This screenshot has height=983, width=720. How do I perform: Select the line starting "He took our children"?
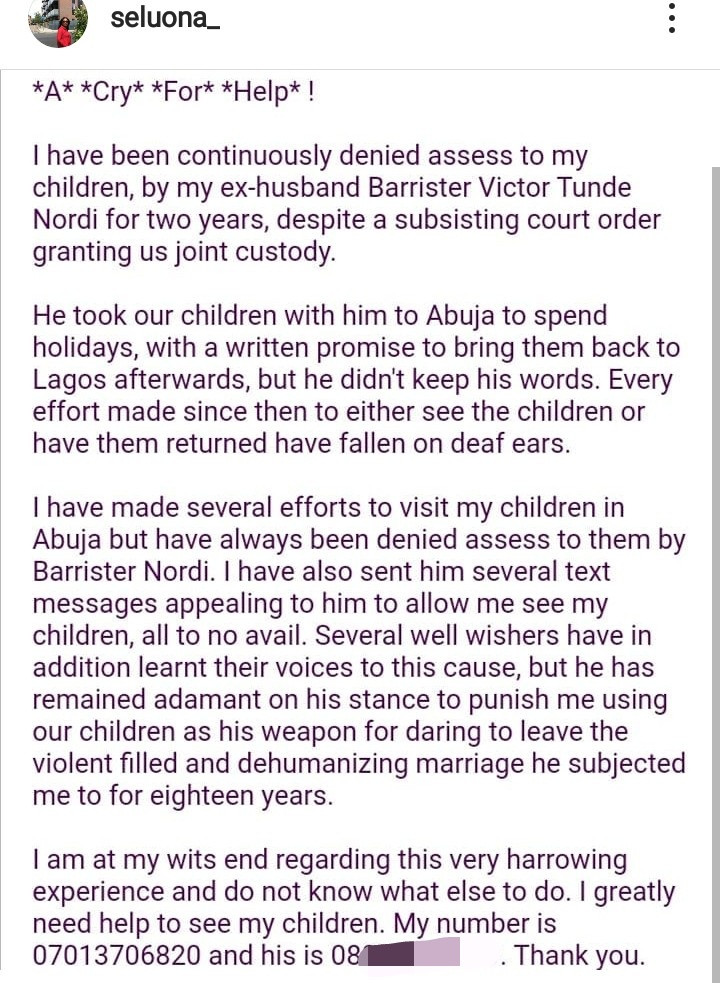(x=320, y=316)
